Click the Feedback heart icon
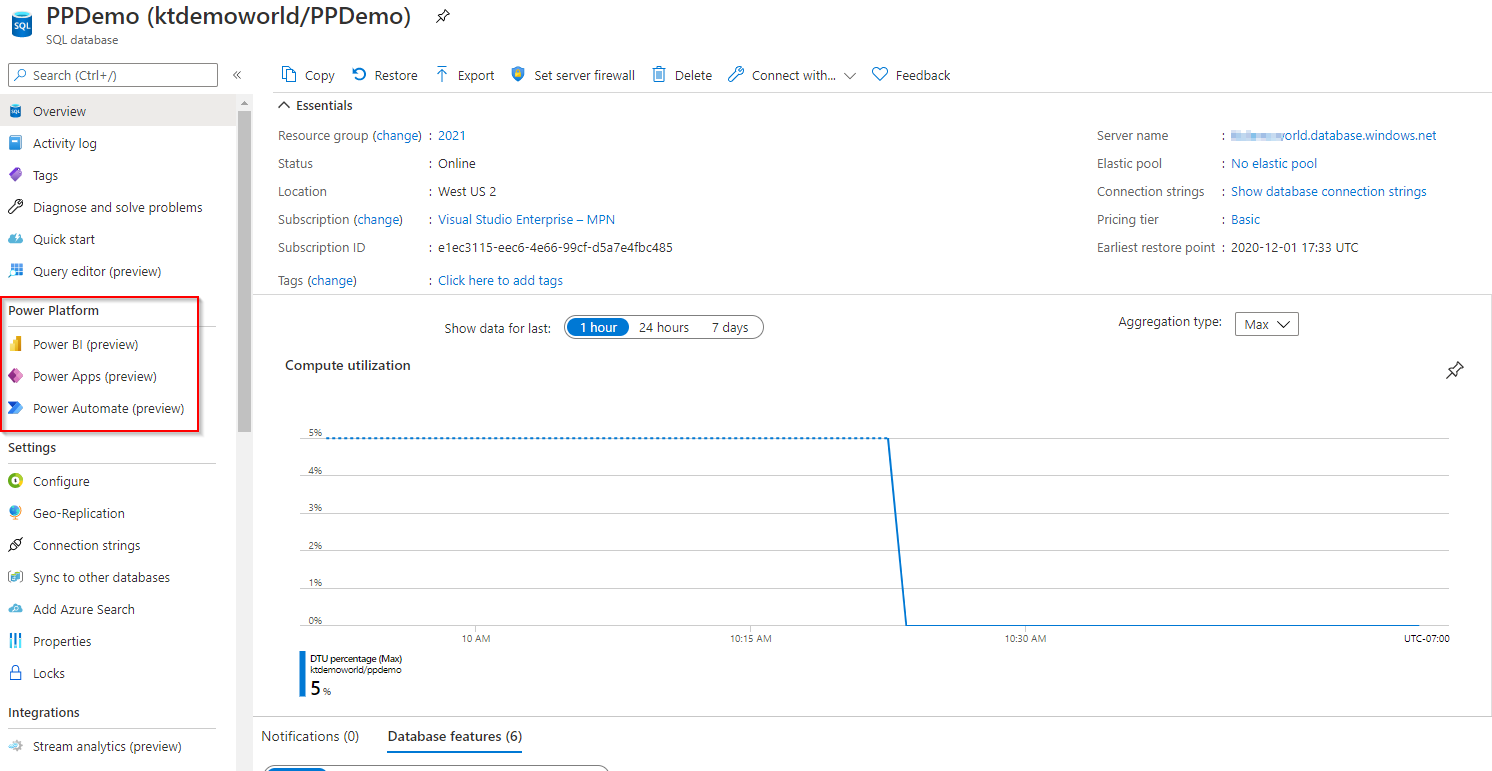Viewport: 1492px width, 771px height. 880,74
